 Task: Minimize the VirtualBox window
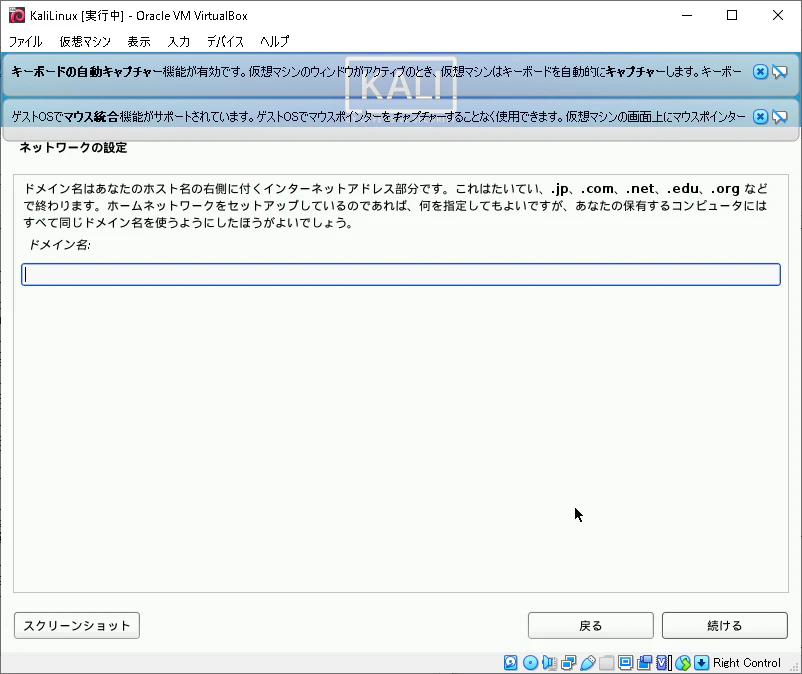(687, 15)
